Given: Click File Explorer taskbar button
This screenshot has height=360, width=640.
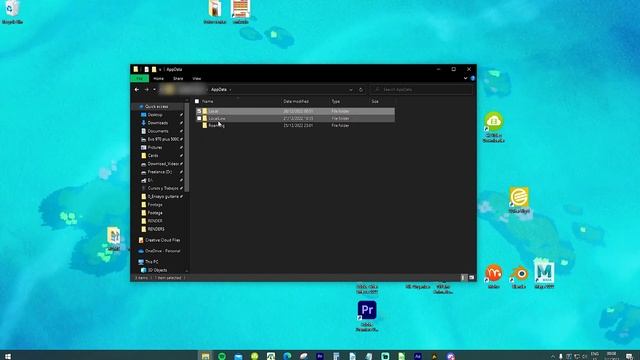Looking at the screenshot, I should (205, 356).
